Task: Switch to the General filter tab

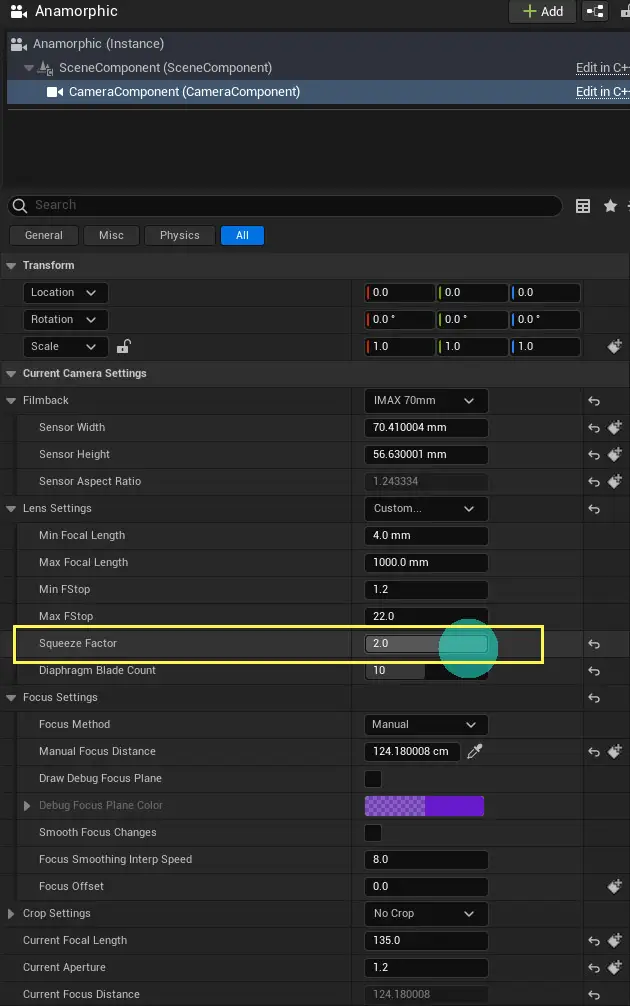Action: tap(44, 235)
